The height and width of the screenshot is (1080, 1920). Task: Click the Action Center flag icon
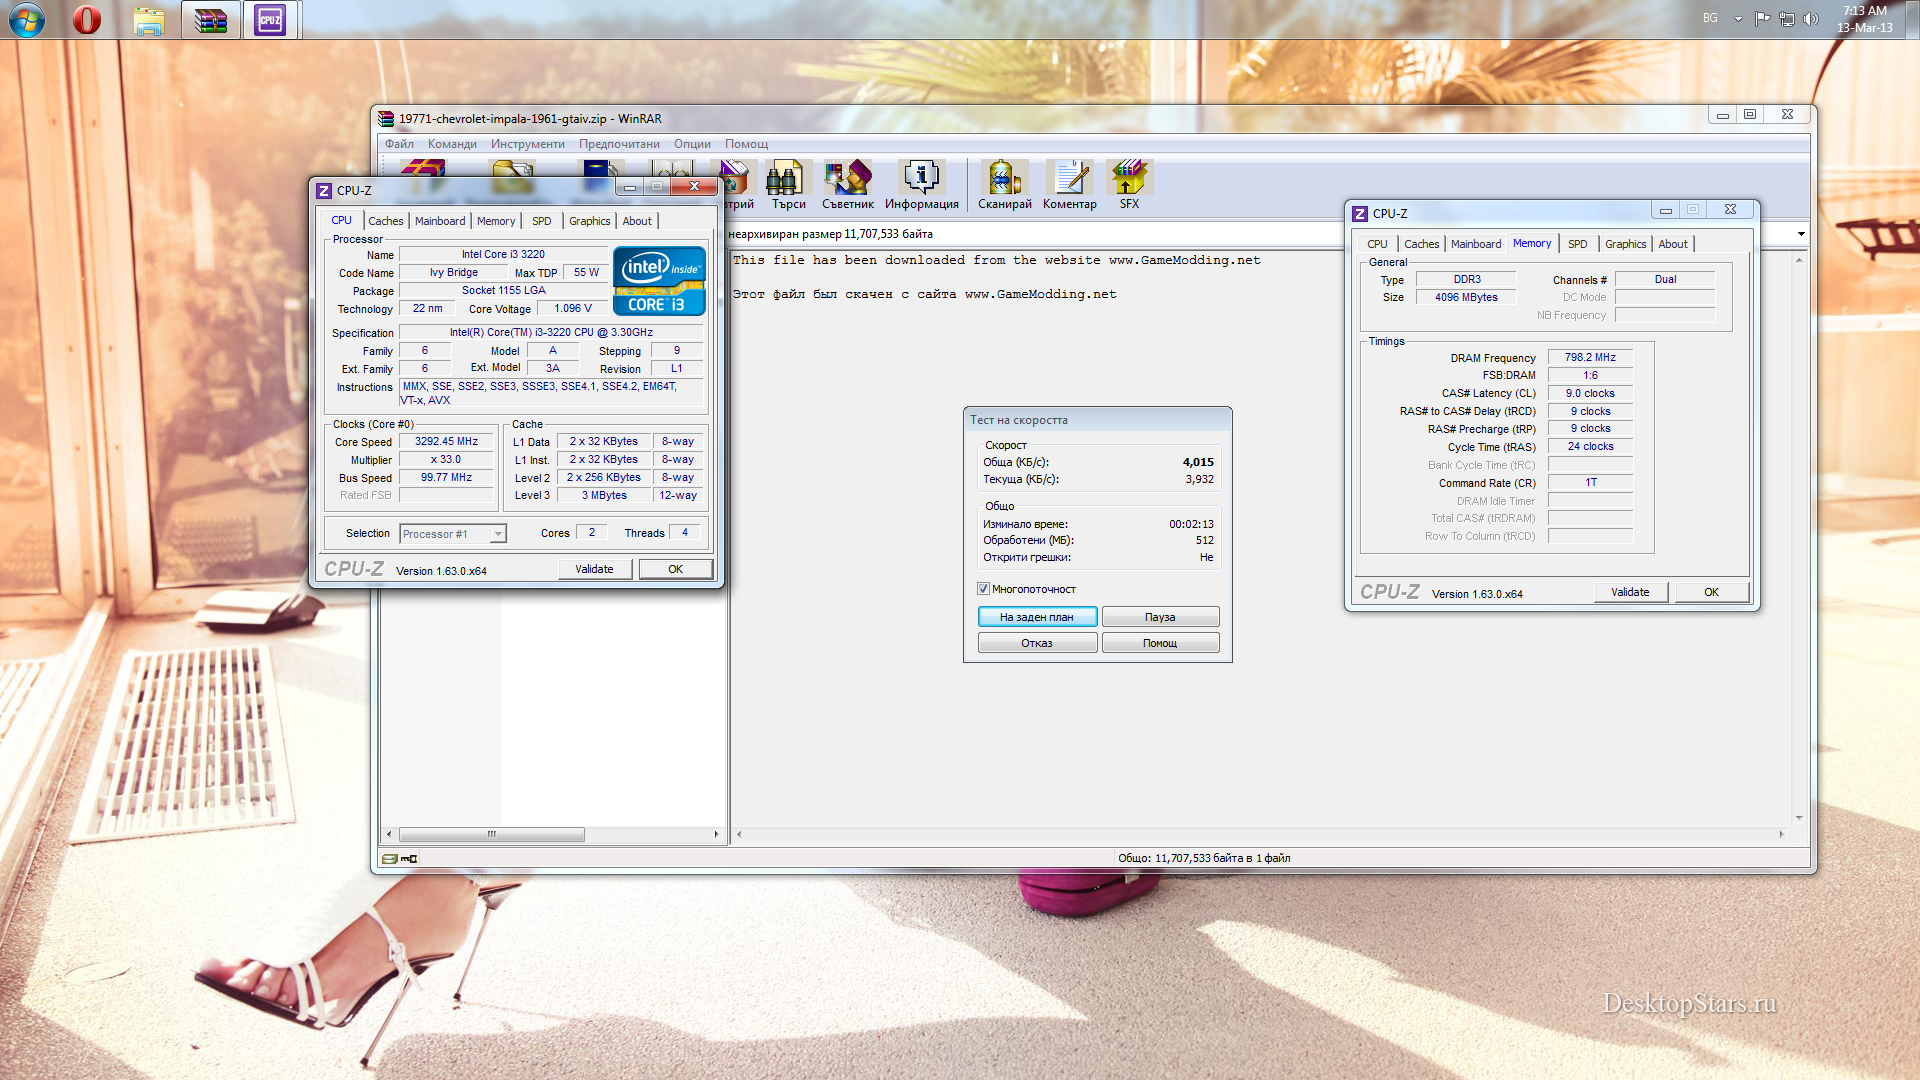click(x=1762, y=18)
